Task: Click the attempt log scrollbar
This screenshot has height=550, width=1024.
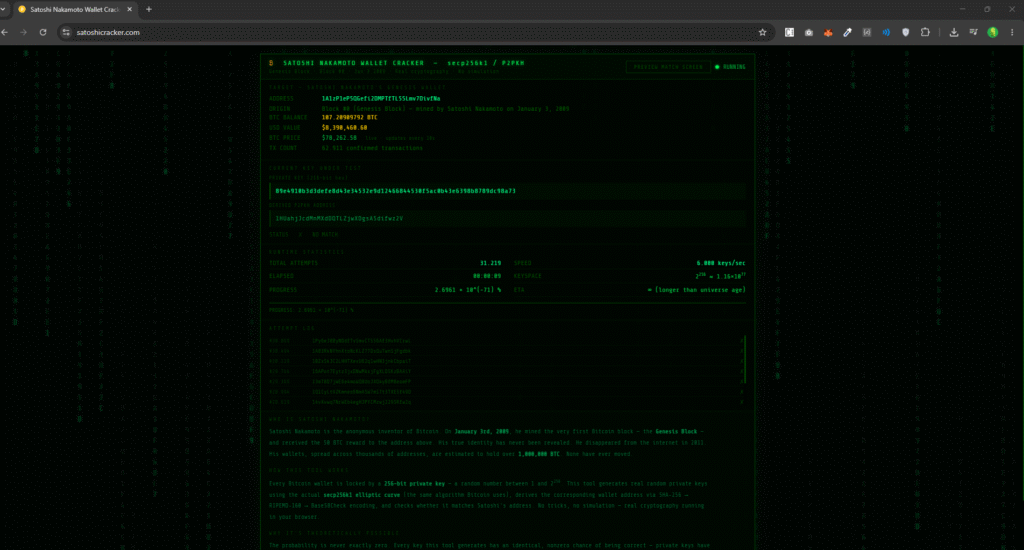Action: [744, 361]
